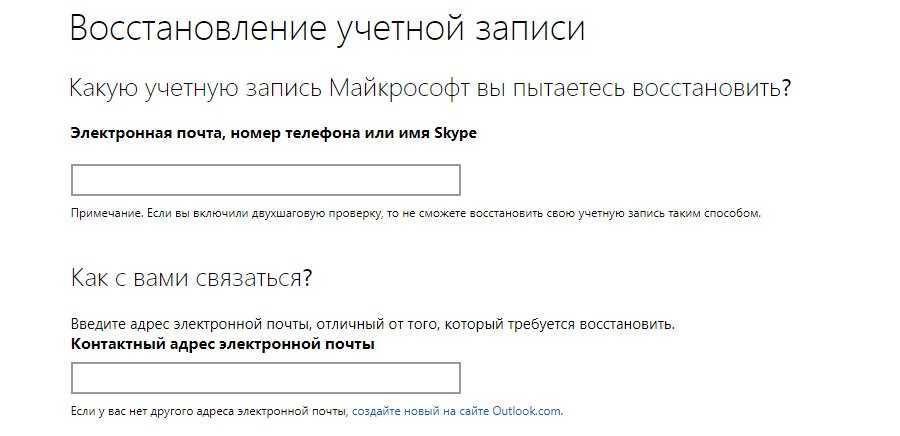
Task: Click the word 'Skype' in the field label
Action: (x=456, y=132)
